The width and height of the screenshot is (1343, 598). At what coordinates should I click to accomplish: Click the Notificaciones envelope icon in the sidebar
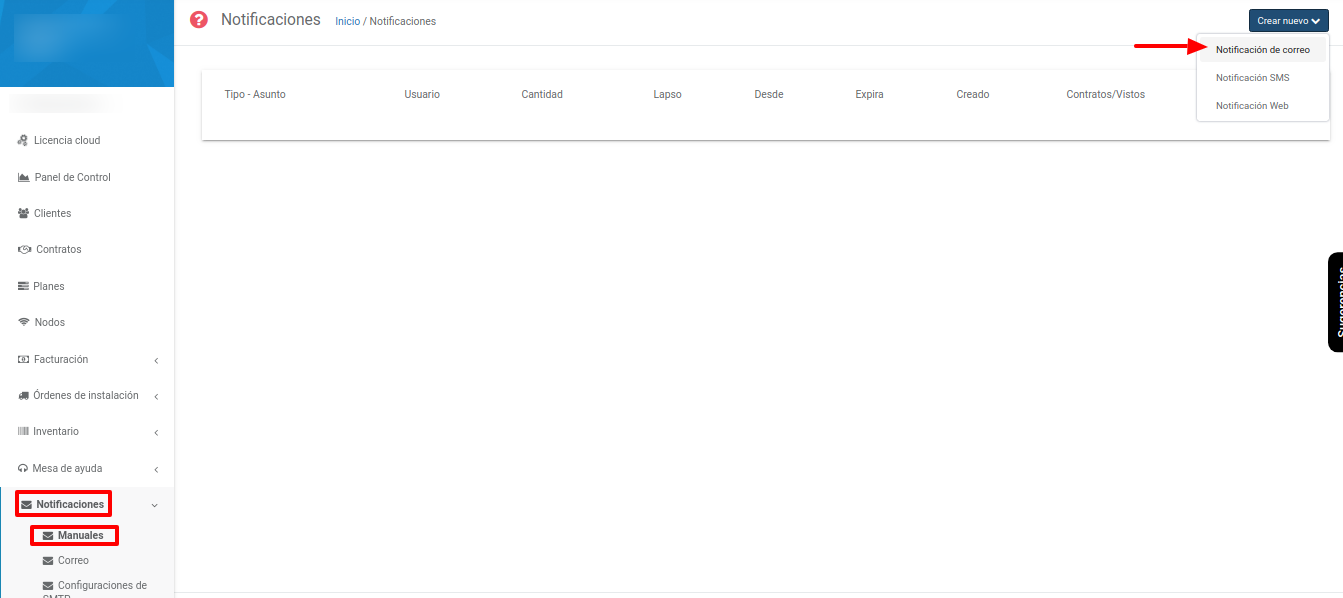click(26, 505)
